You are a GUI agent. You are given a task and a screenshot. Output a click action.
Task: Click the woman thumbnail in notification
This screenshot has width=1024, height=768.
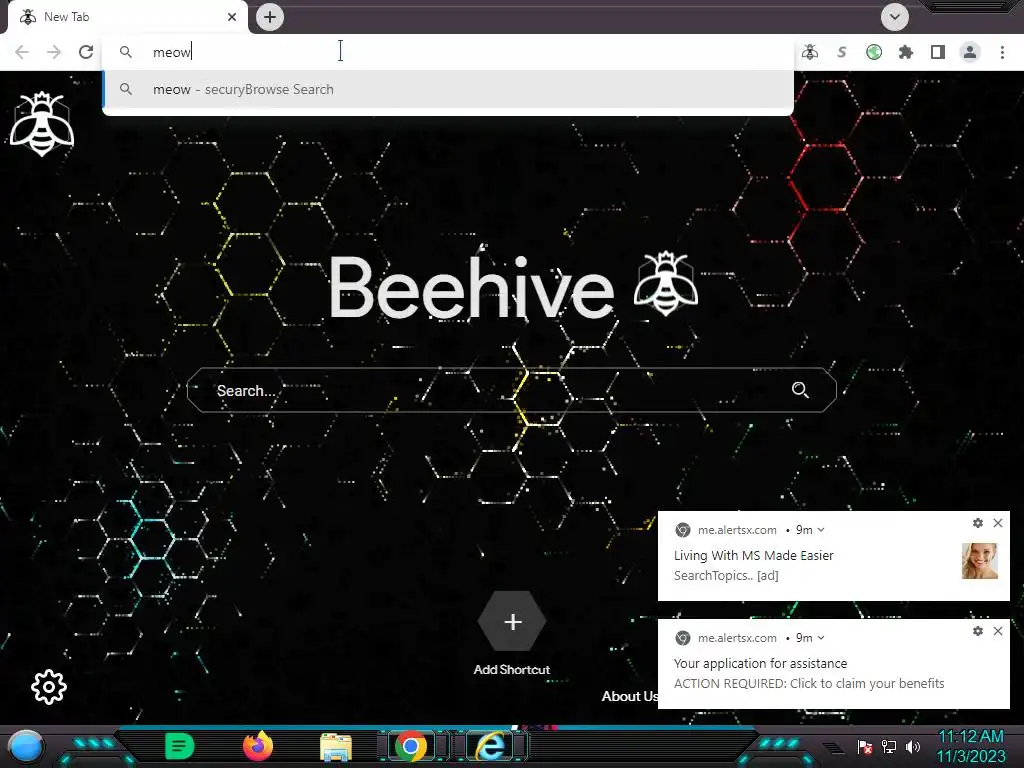pos(980,561)
